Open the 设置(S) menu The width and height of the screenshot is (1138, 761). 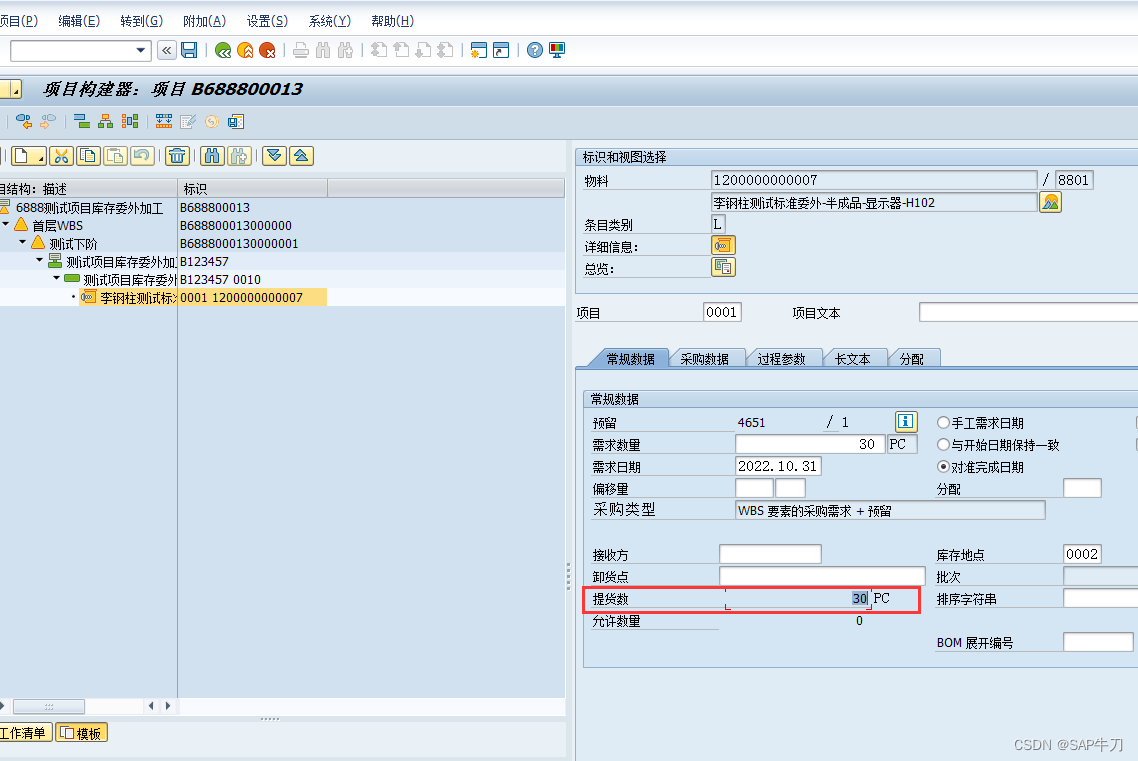click(x=267, y=21)
